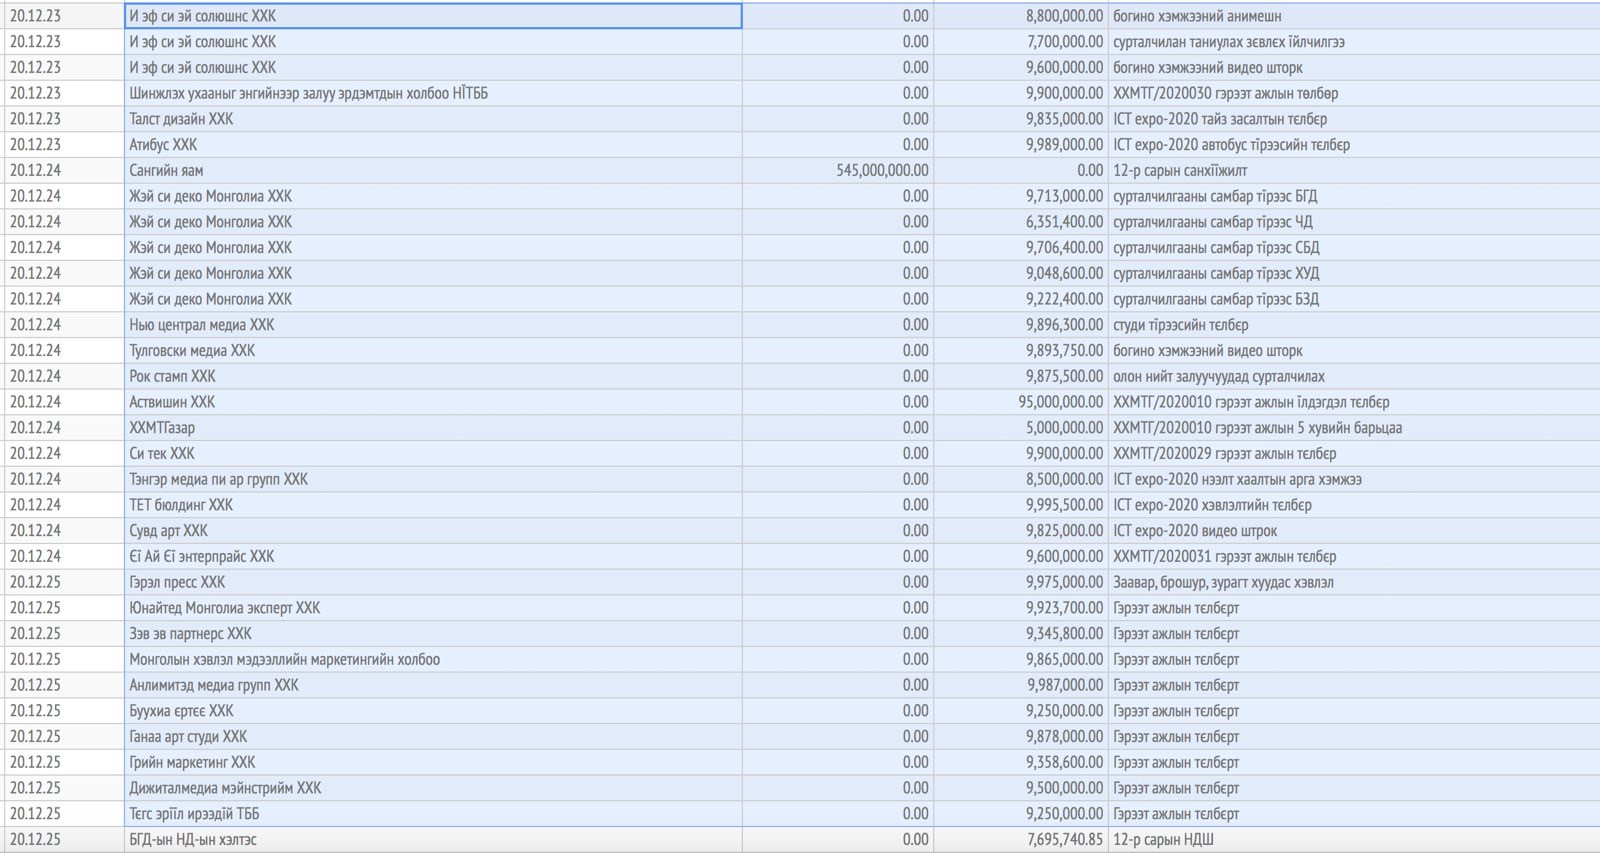
Task: Click 'олон нийт залуучуудад сурталчилах' cell
Action: tap(1354, 376)
